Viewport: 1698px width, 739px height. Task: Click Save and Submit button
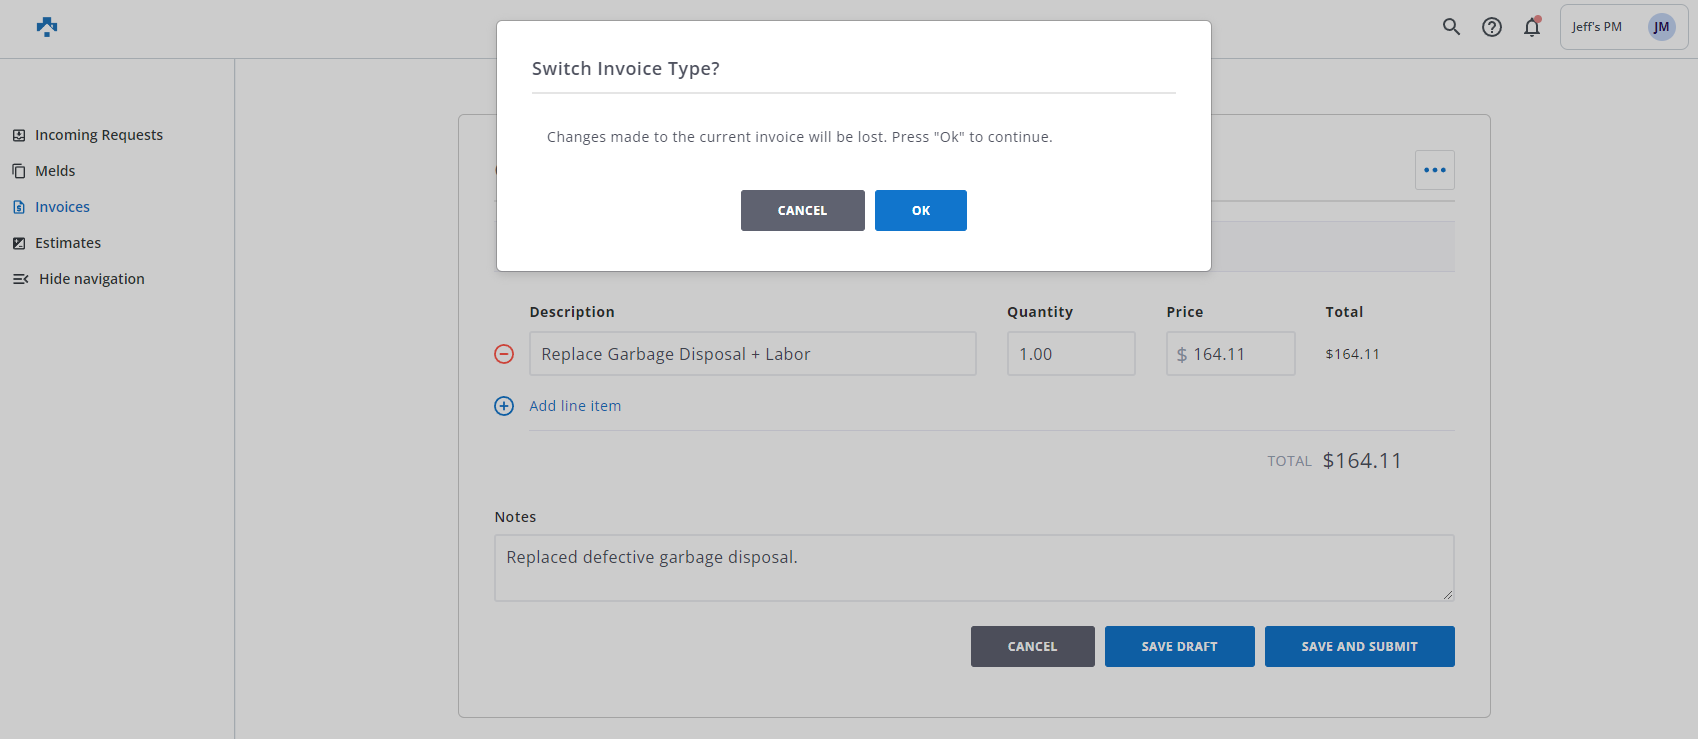(1359, 647)
